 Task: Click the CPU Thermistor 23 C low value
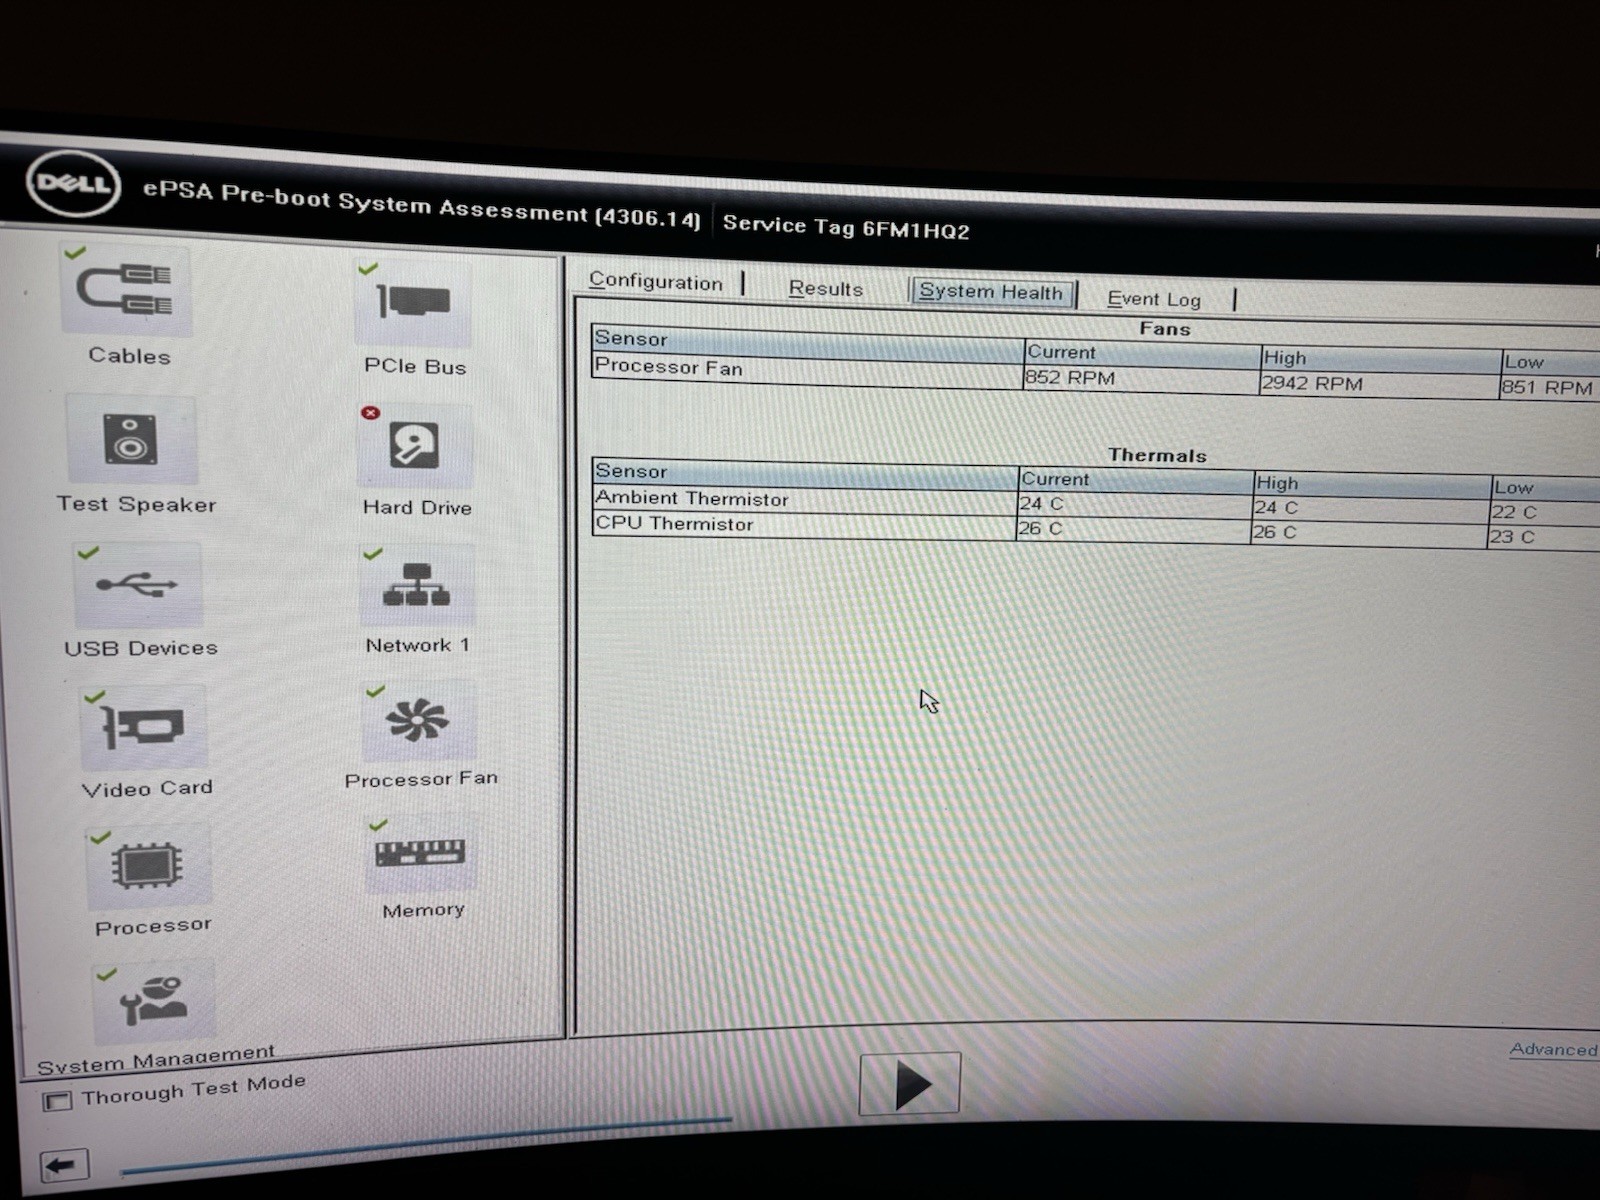point(1512,536)
